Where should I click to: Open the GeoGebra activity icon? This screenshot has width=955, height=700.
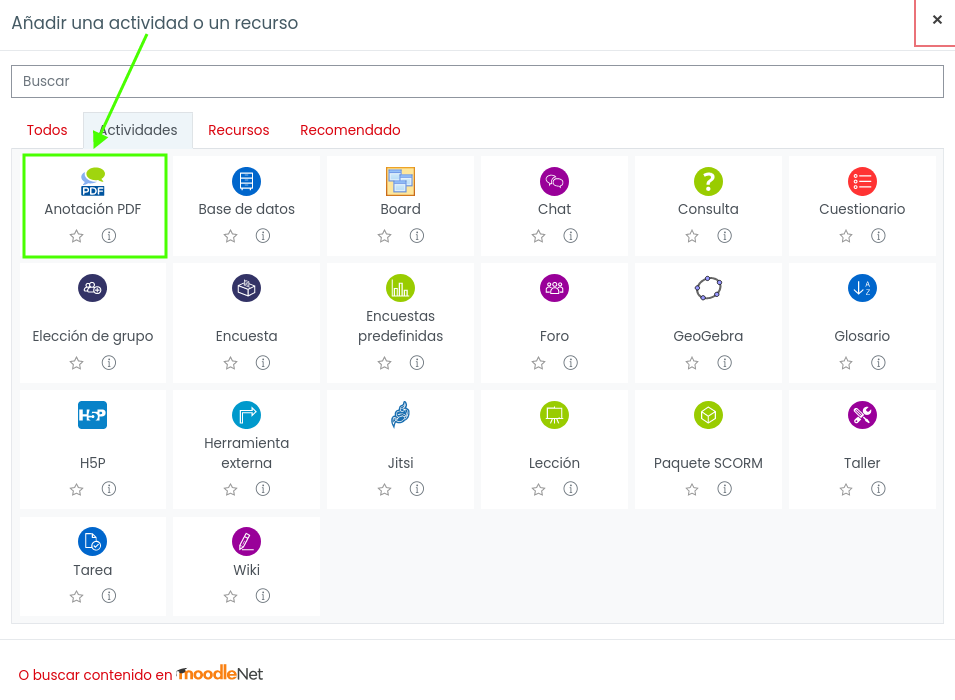pos(708,288)
